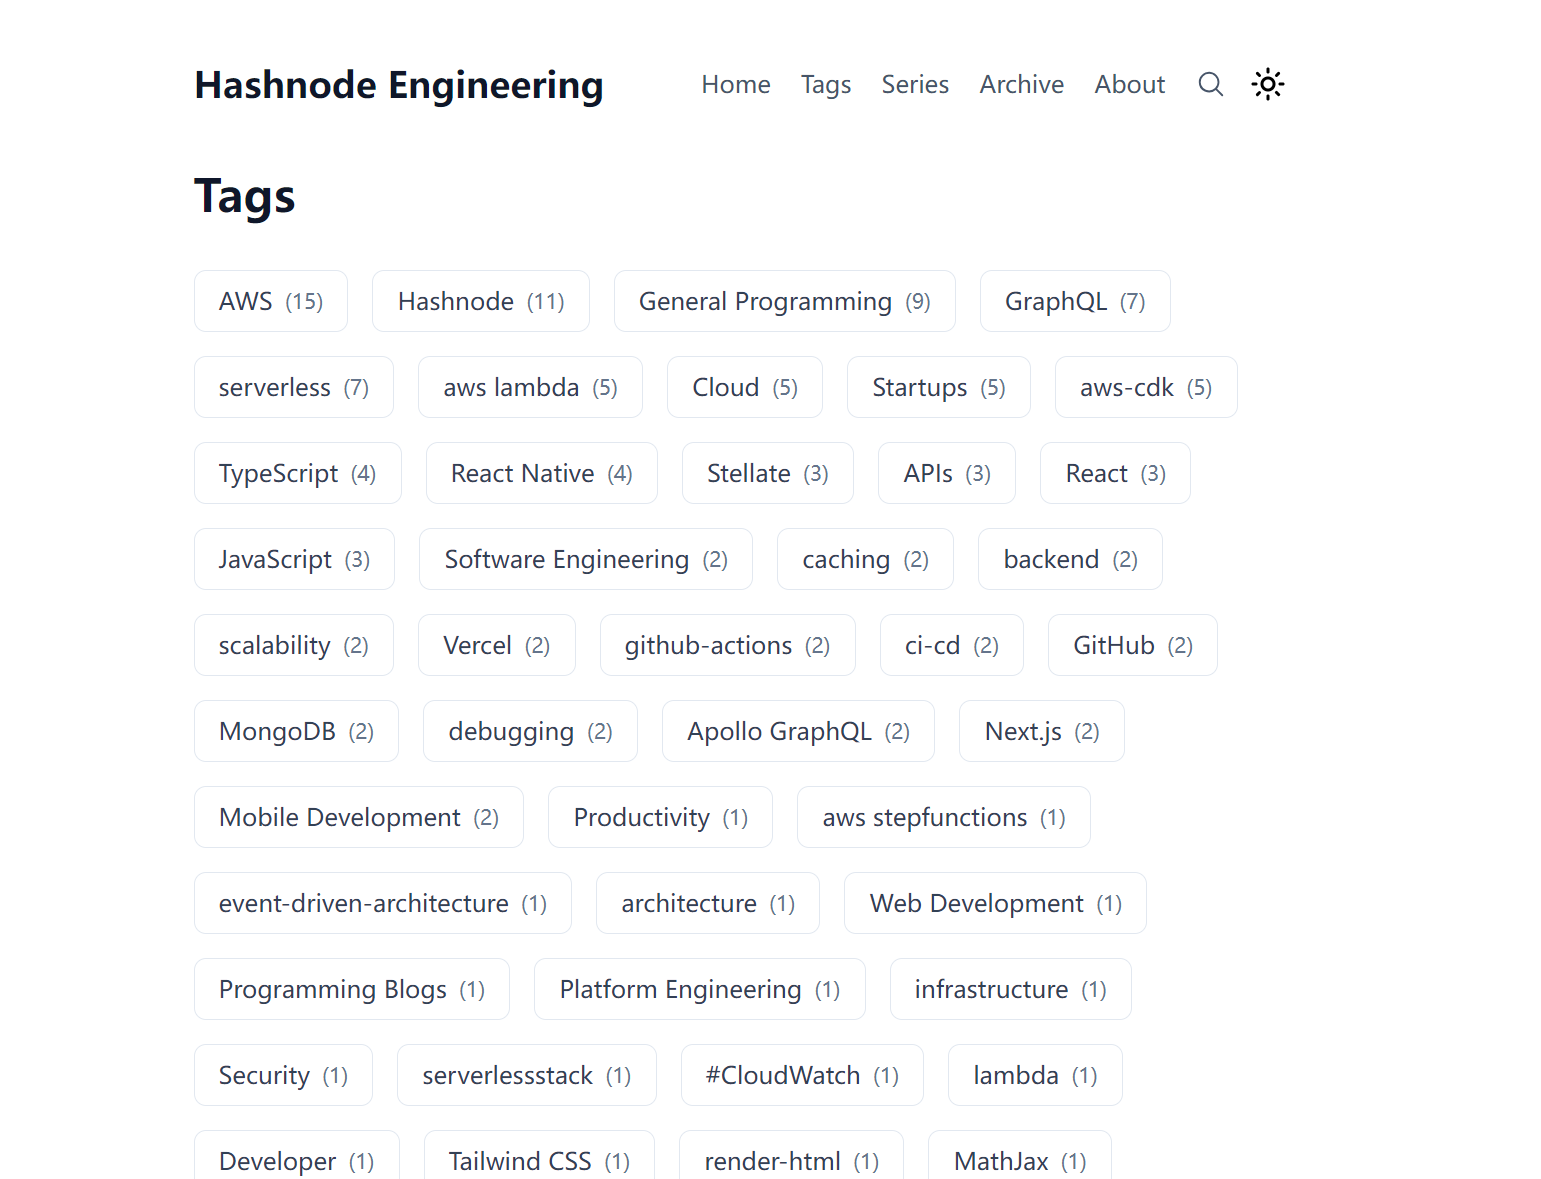1541x1179 pixels.
Task: Go to Hashnode Engineering home title
Action: (x=399, y=85)
